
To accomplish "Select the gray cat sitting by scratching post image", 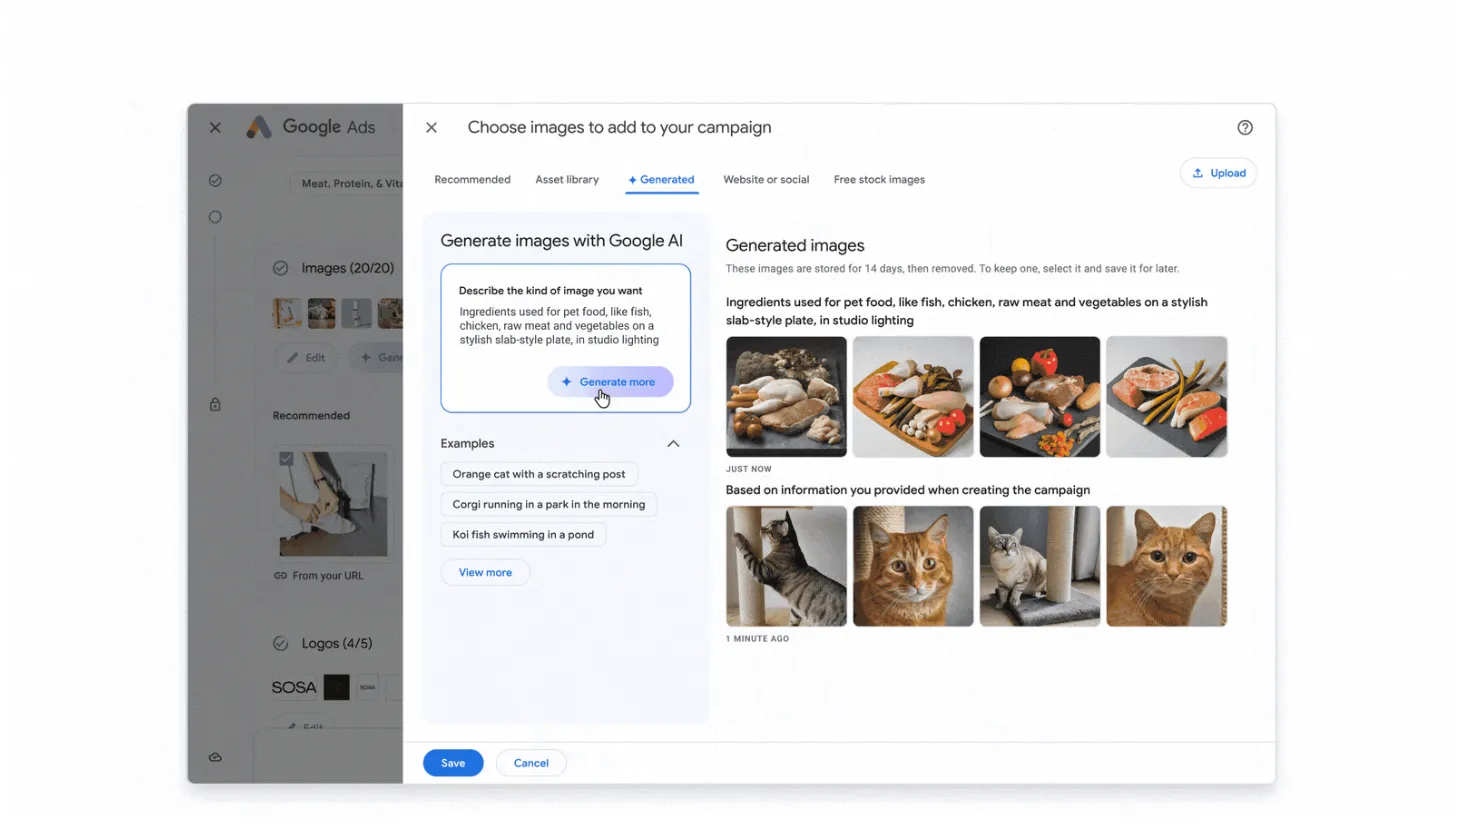I will [x=1040, y=566].
